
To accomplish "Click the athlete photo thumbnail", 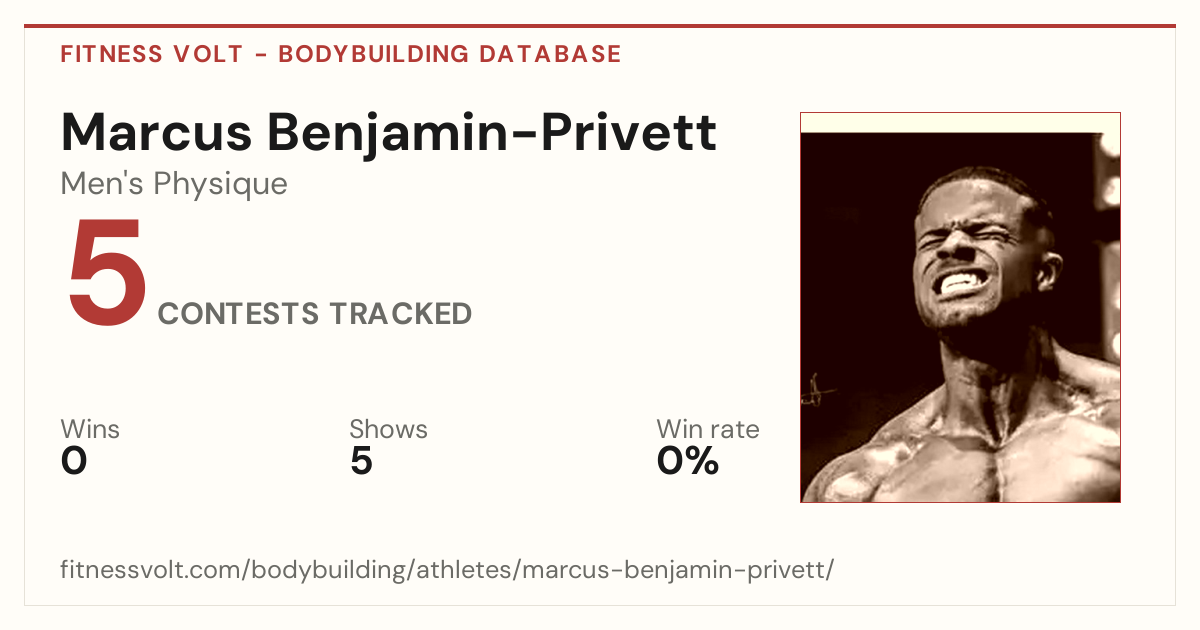I will point(960,307).
